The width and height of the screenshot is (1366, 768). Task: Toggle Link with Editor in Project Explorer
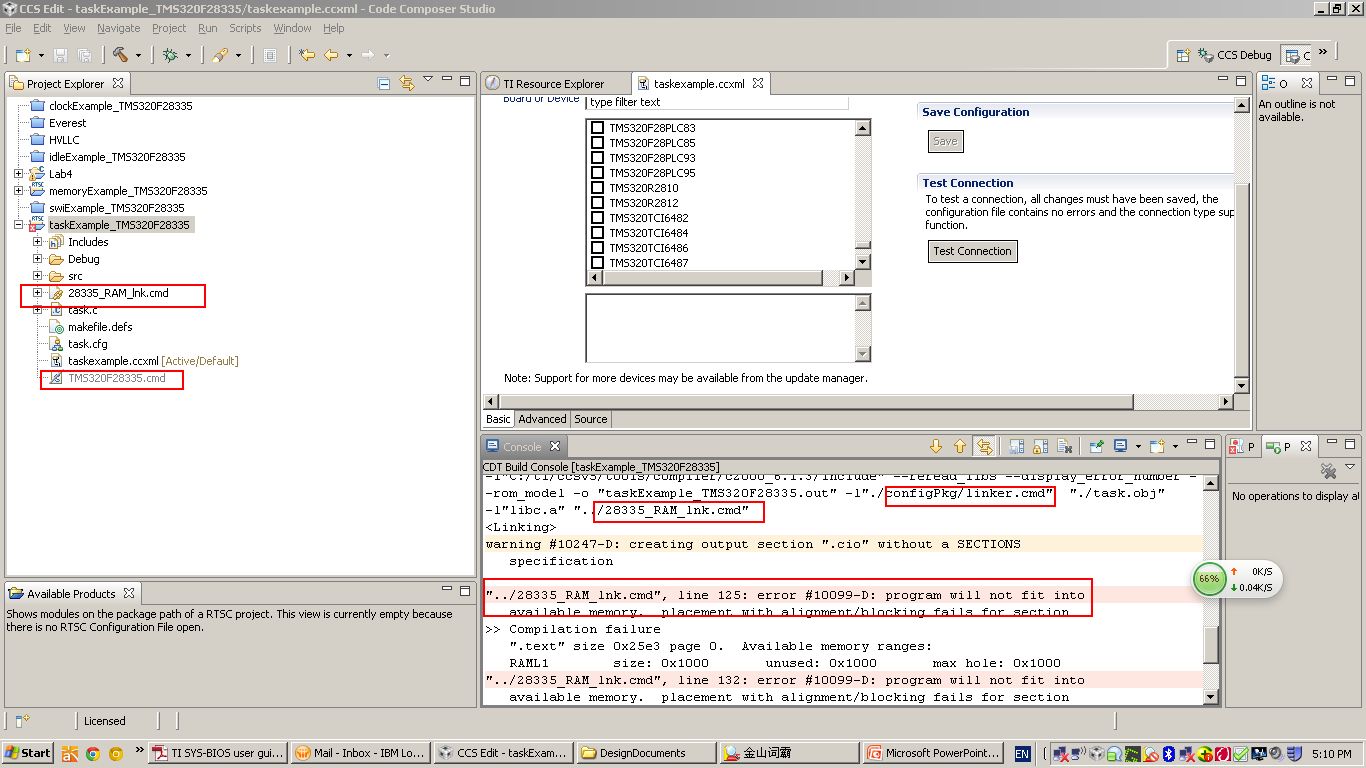[x=406, y=84]
